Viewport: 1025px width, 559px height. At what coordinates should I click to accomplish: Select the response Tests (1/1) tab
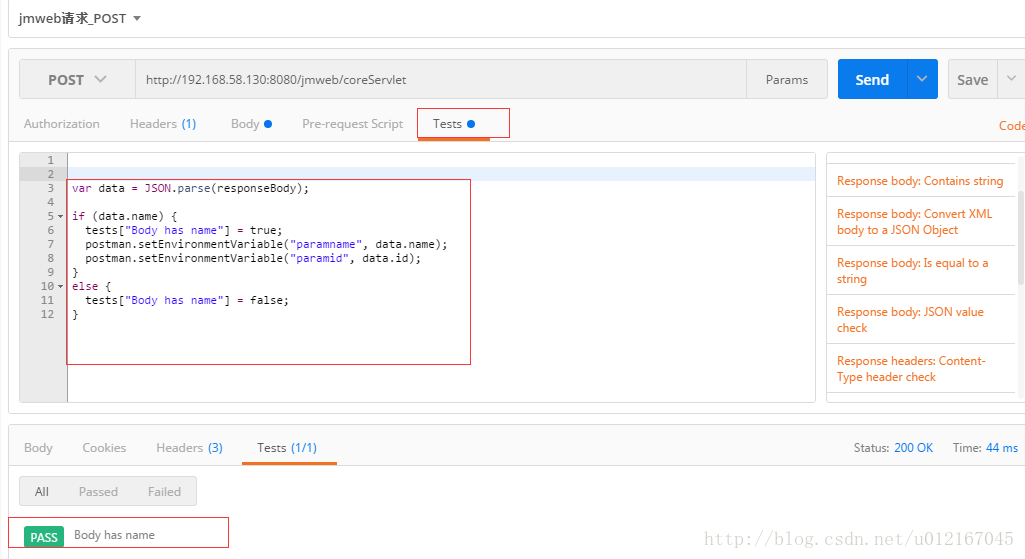(287, 448)
